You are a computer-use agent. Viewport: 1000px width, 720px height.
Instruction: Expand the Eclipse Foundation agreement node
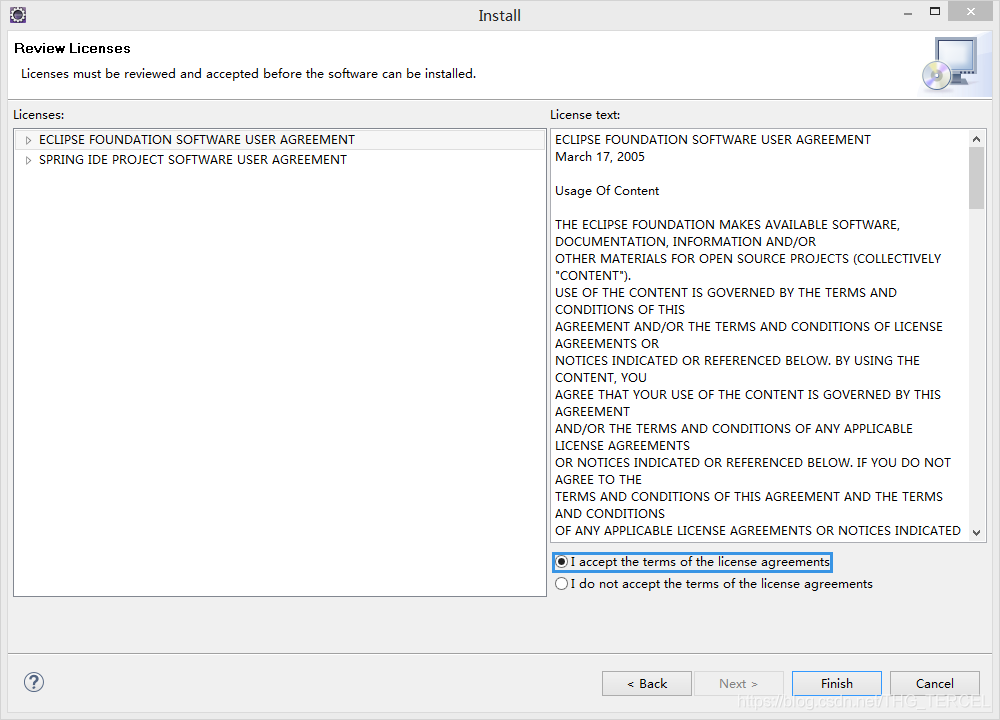28,140
